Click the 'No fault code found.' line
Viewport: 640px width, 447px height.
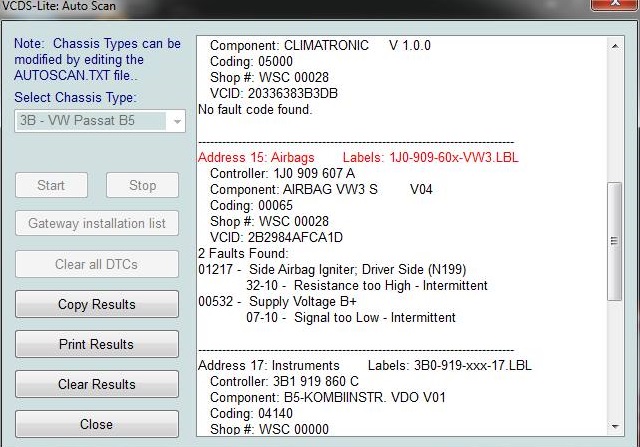256,109
